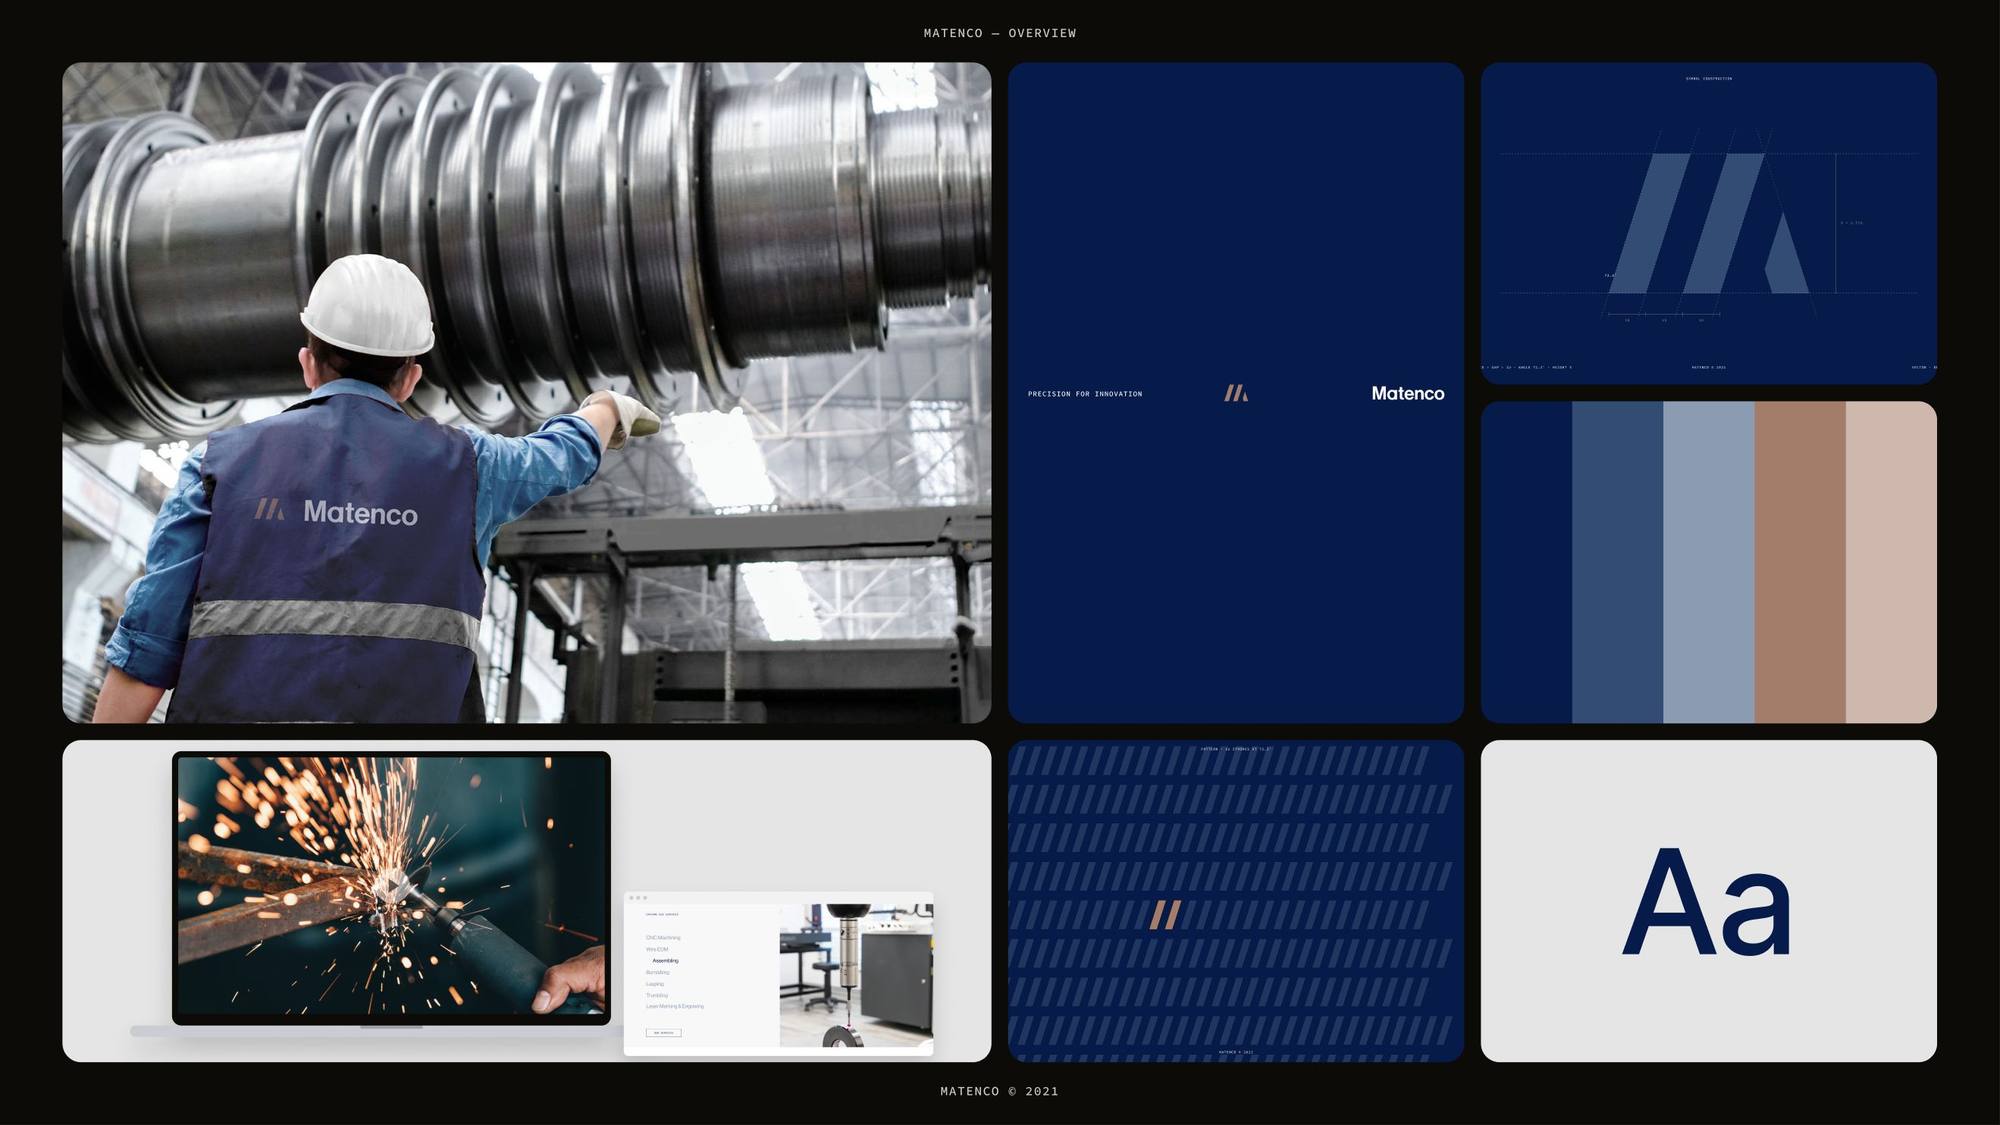Select 'Wire EDM' in the website mockup

pyautogui.click(x=657, y=949)
